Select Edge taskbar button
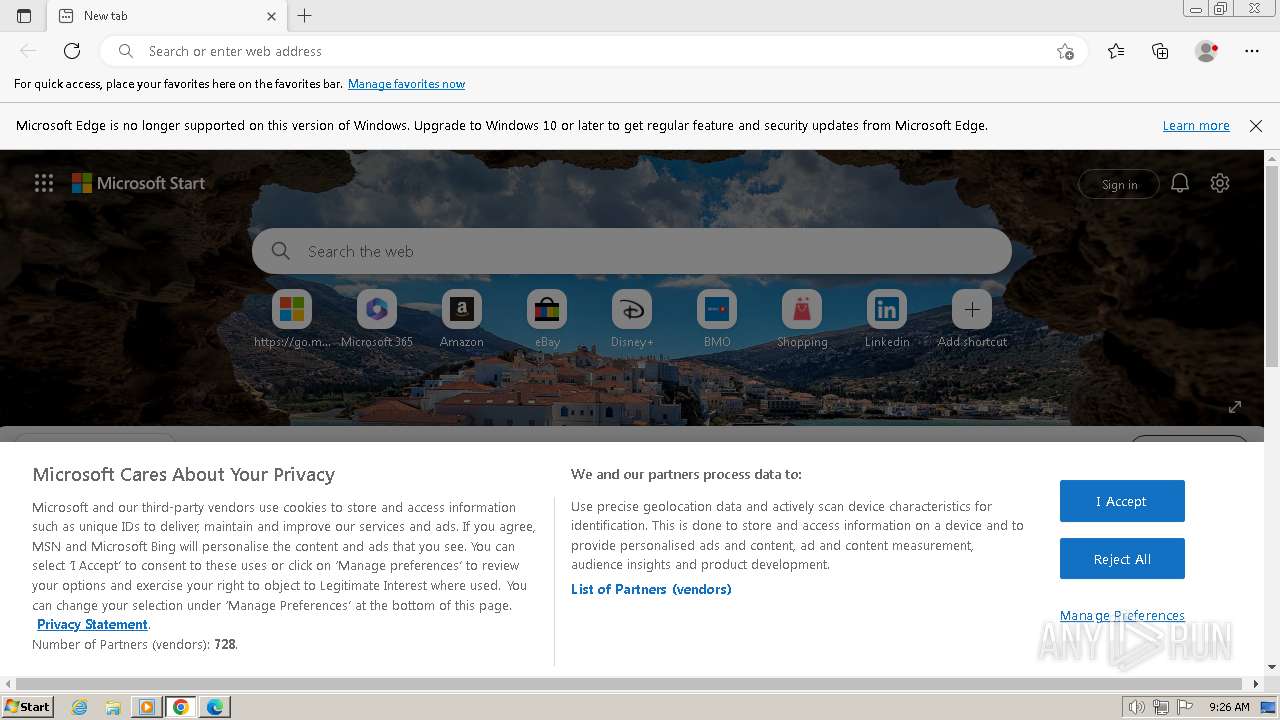The image size is (1280, 720). 215,707
